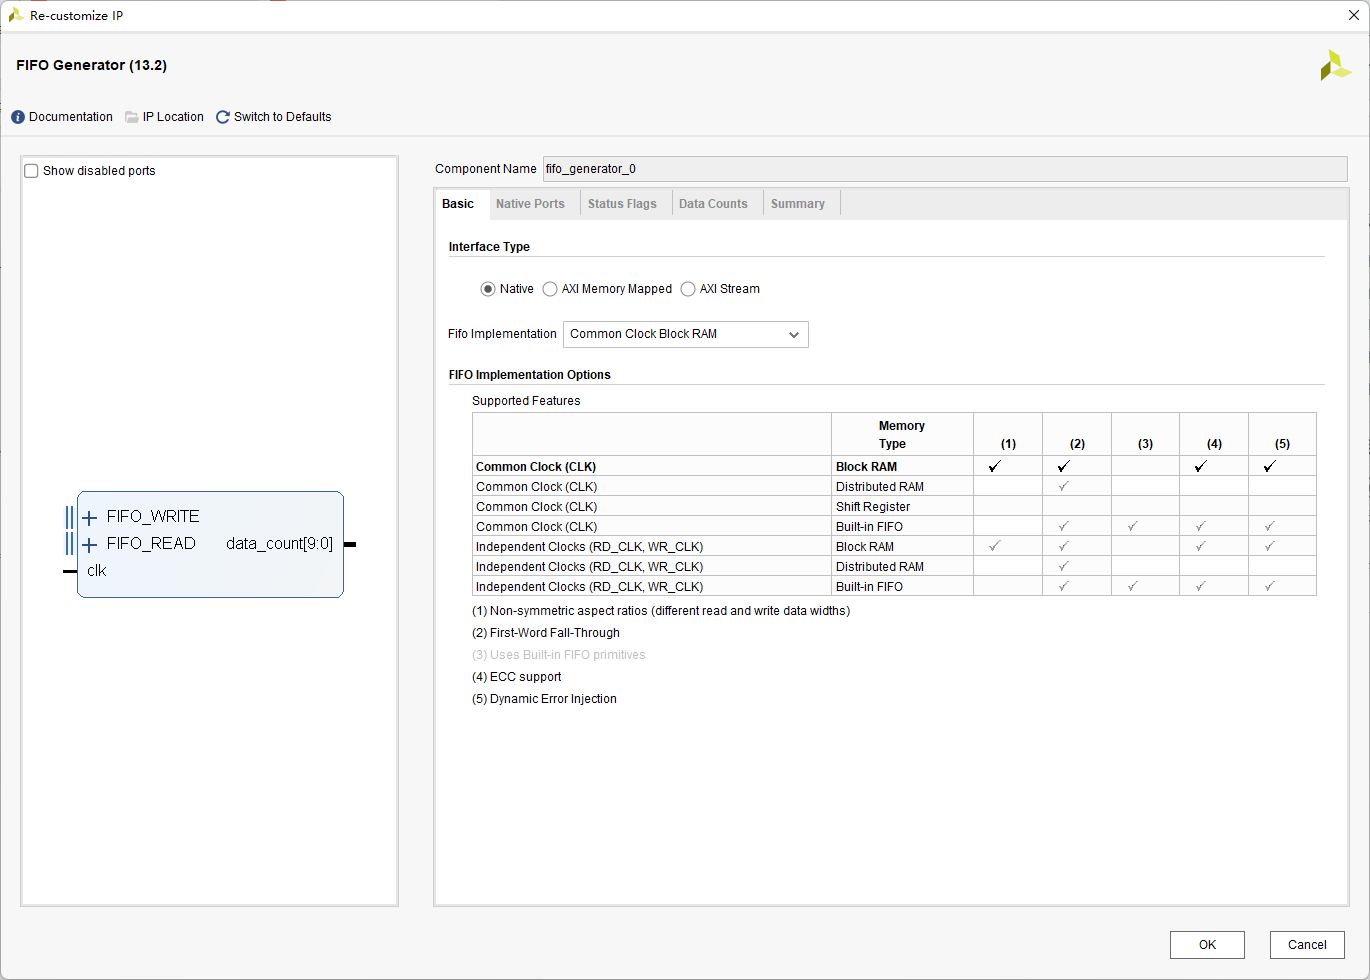
Task: Open the Data Counts tab
Action: tap(713, 204)
